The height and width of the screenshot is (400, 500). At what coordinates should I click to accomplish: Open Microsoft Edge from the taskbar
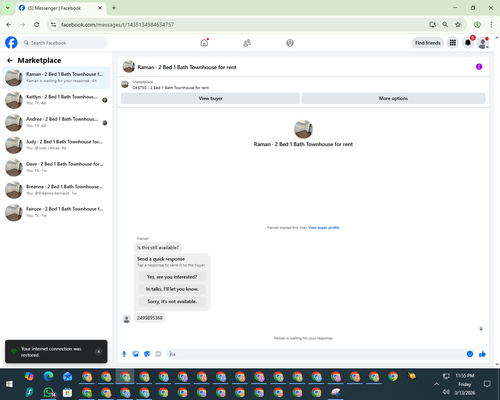click(x=49, y=376)
